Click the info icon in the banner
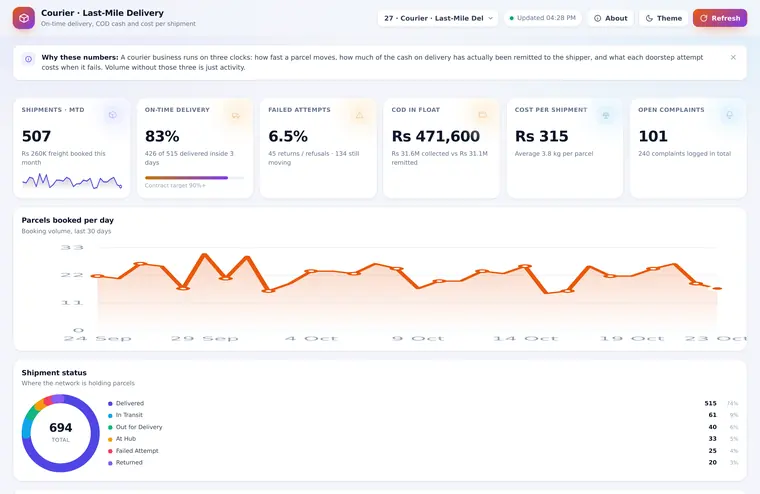This screenshot has width=760, height=494. coord(29,59)
